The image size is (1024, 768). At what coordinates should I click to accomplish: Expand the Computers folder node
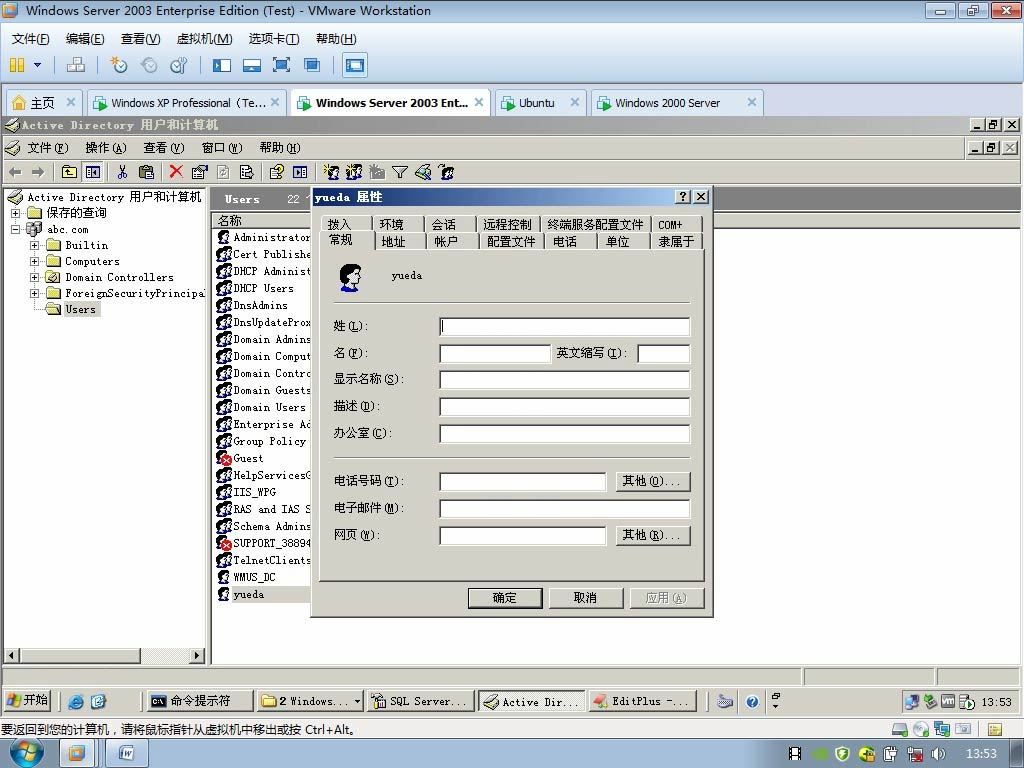[x=35, y=261]
